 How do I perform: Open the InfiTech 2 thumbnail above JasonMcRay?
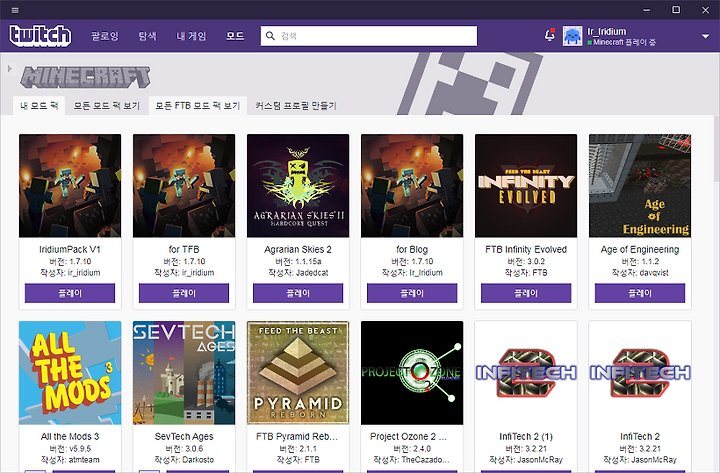pyautogui.click(x=640, y=372)
